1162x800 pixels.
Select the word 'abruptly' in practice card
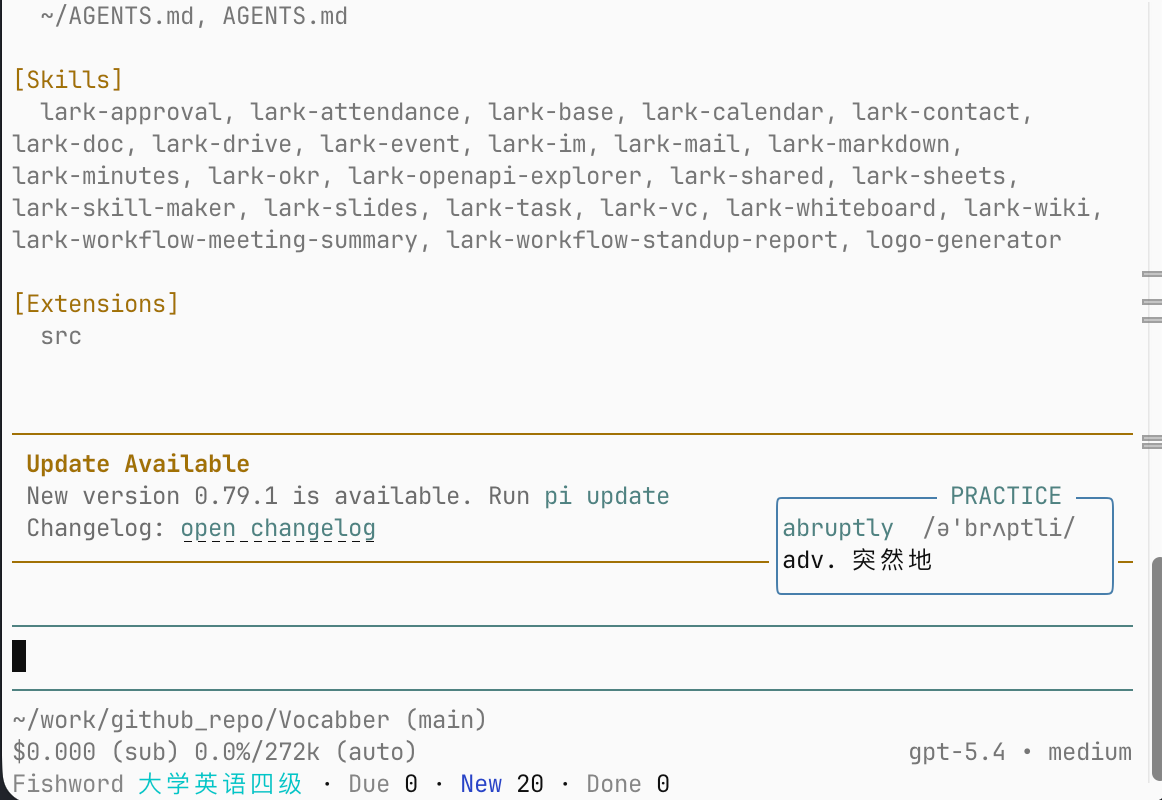pos(838,528)
